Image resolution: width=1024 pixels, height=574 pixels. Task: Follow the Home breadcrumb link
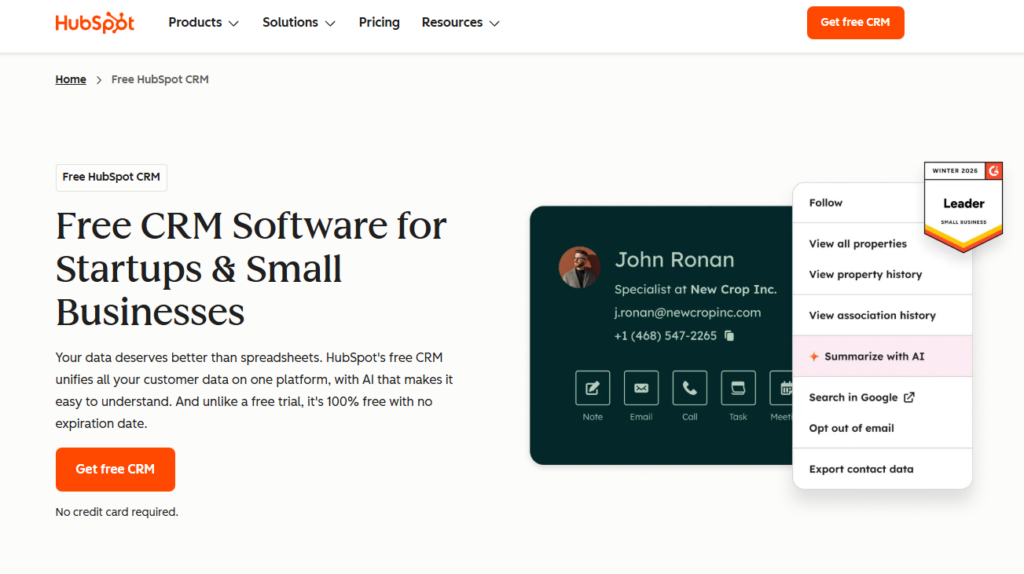70,79
